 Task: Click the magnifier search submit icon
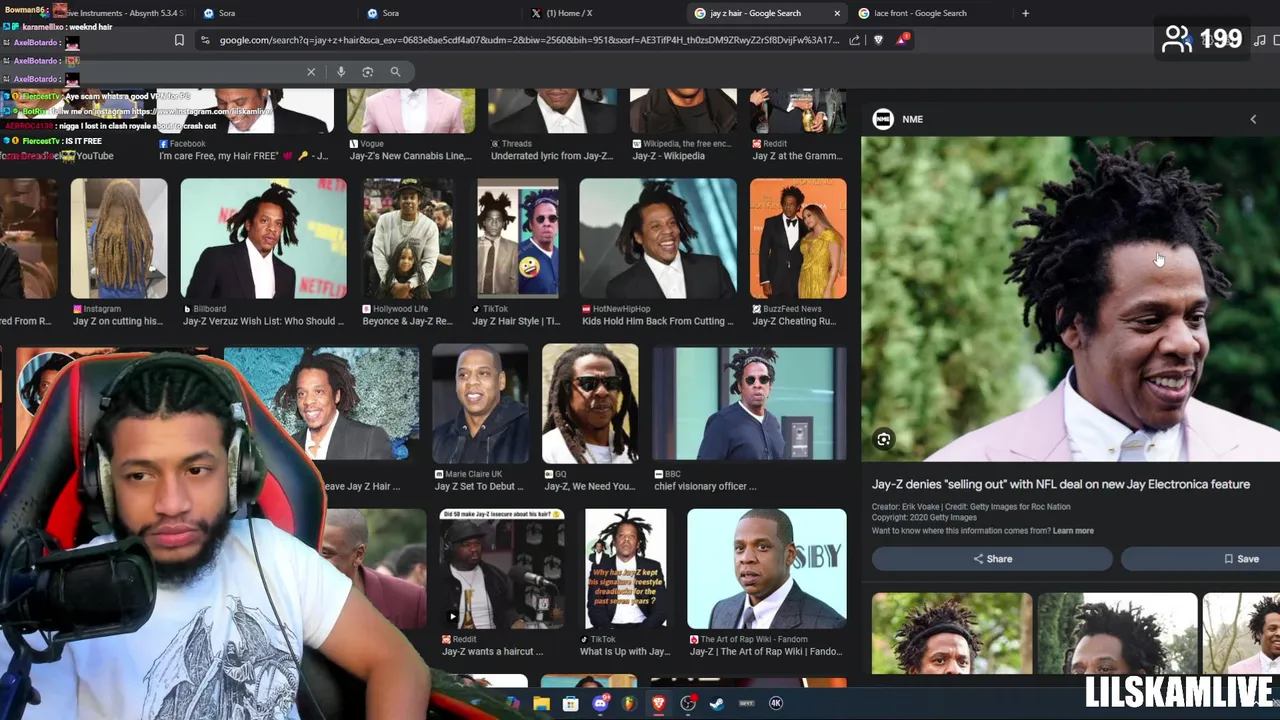[x=395, y=72]
